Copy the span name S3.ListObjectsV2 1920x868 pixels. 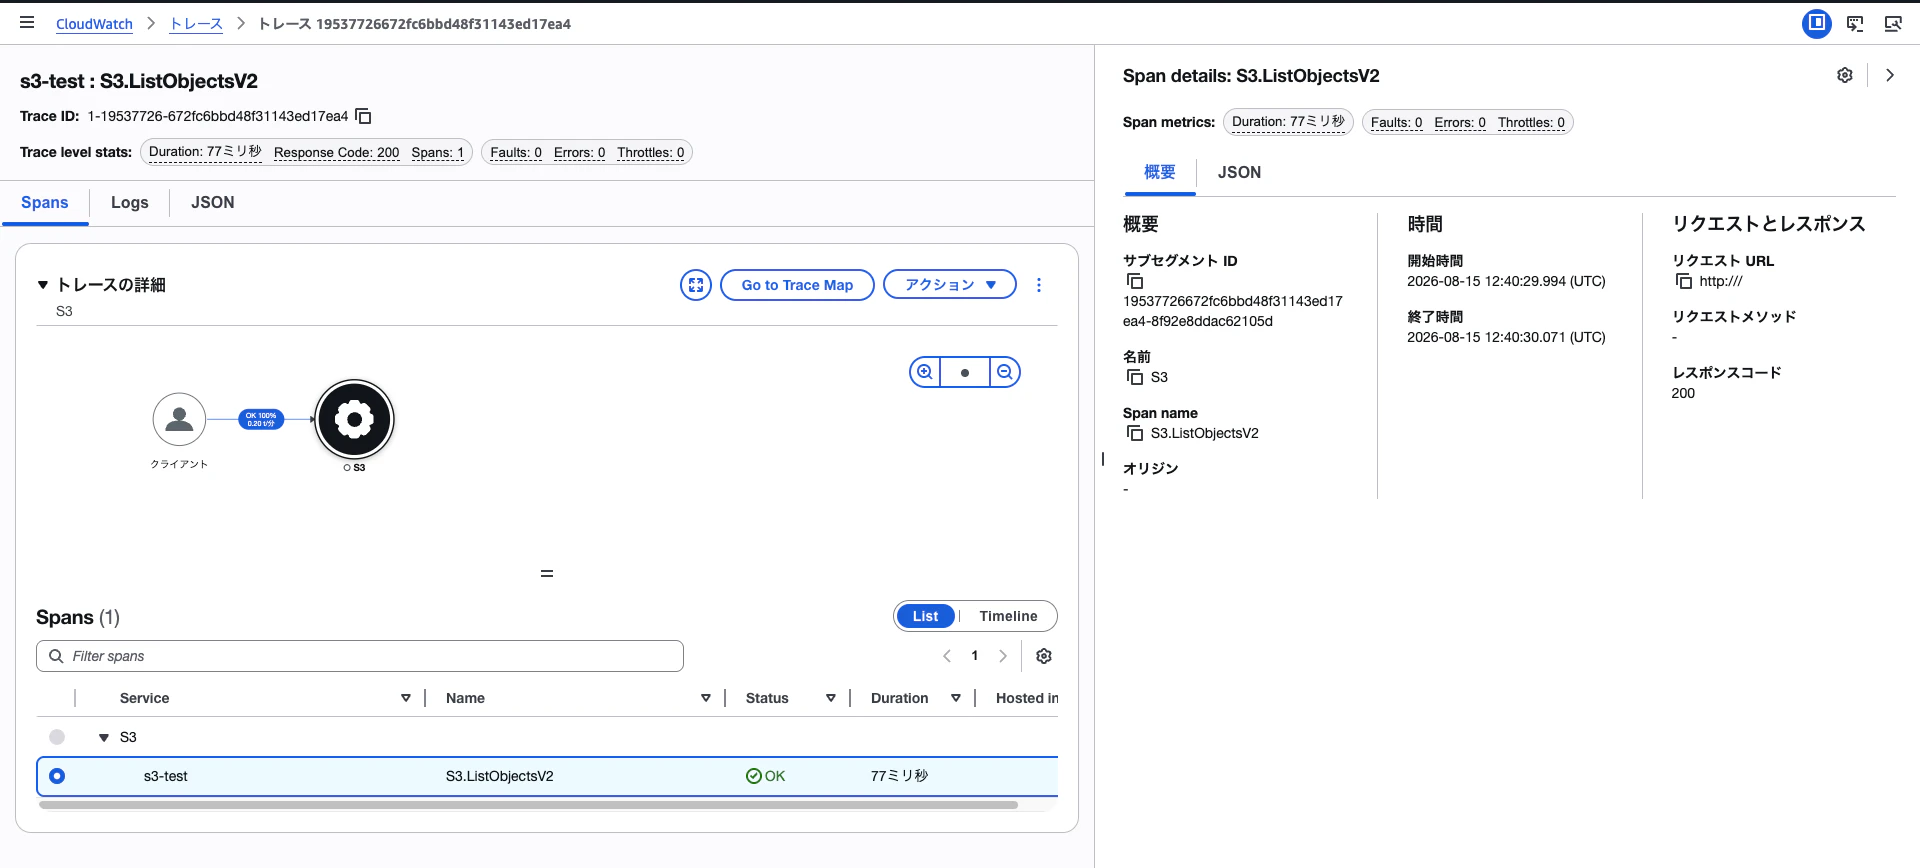[1135, 433]
